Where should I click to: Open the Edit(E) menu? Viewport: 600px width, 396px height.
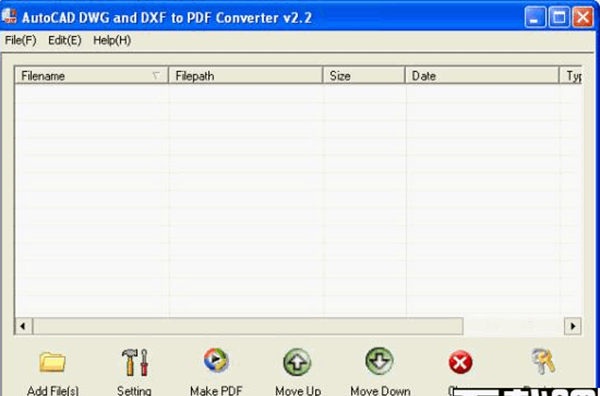click(x=65, y=40)
